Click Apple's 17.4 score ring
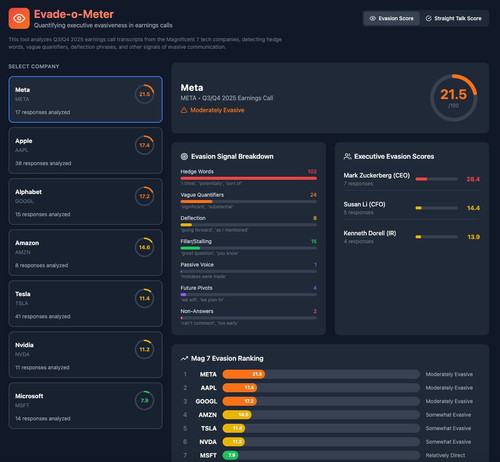 coord(144,145)
